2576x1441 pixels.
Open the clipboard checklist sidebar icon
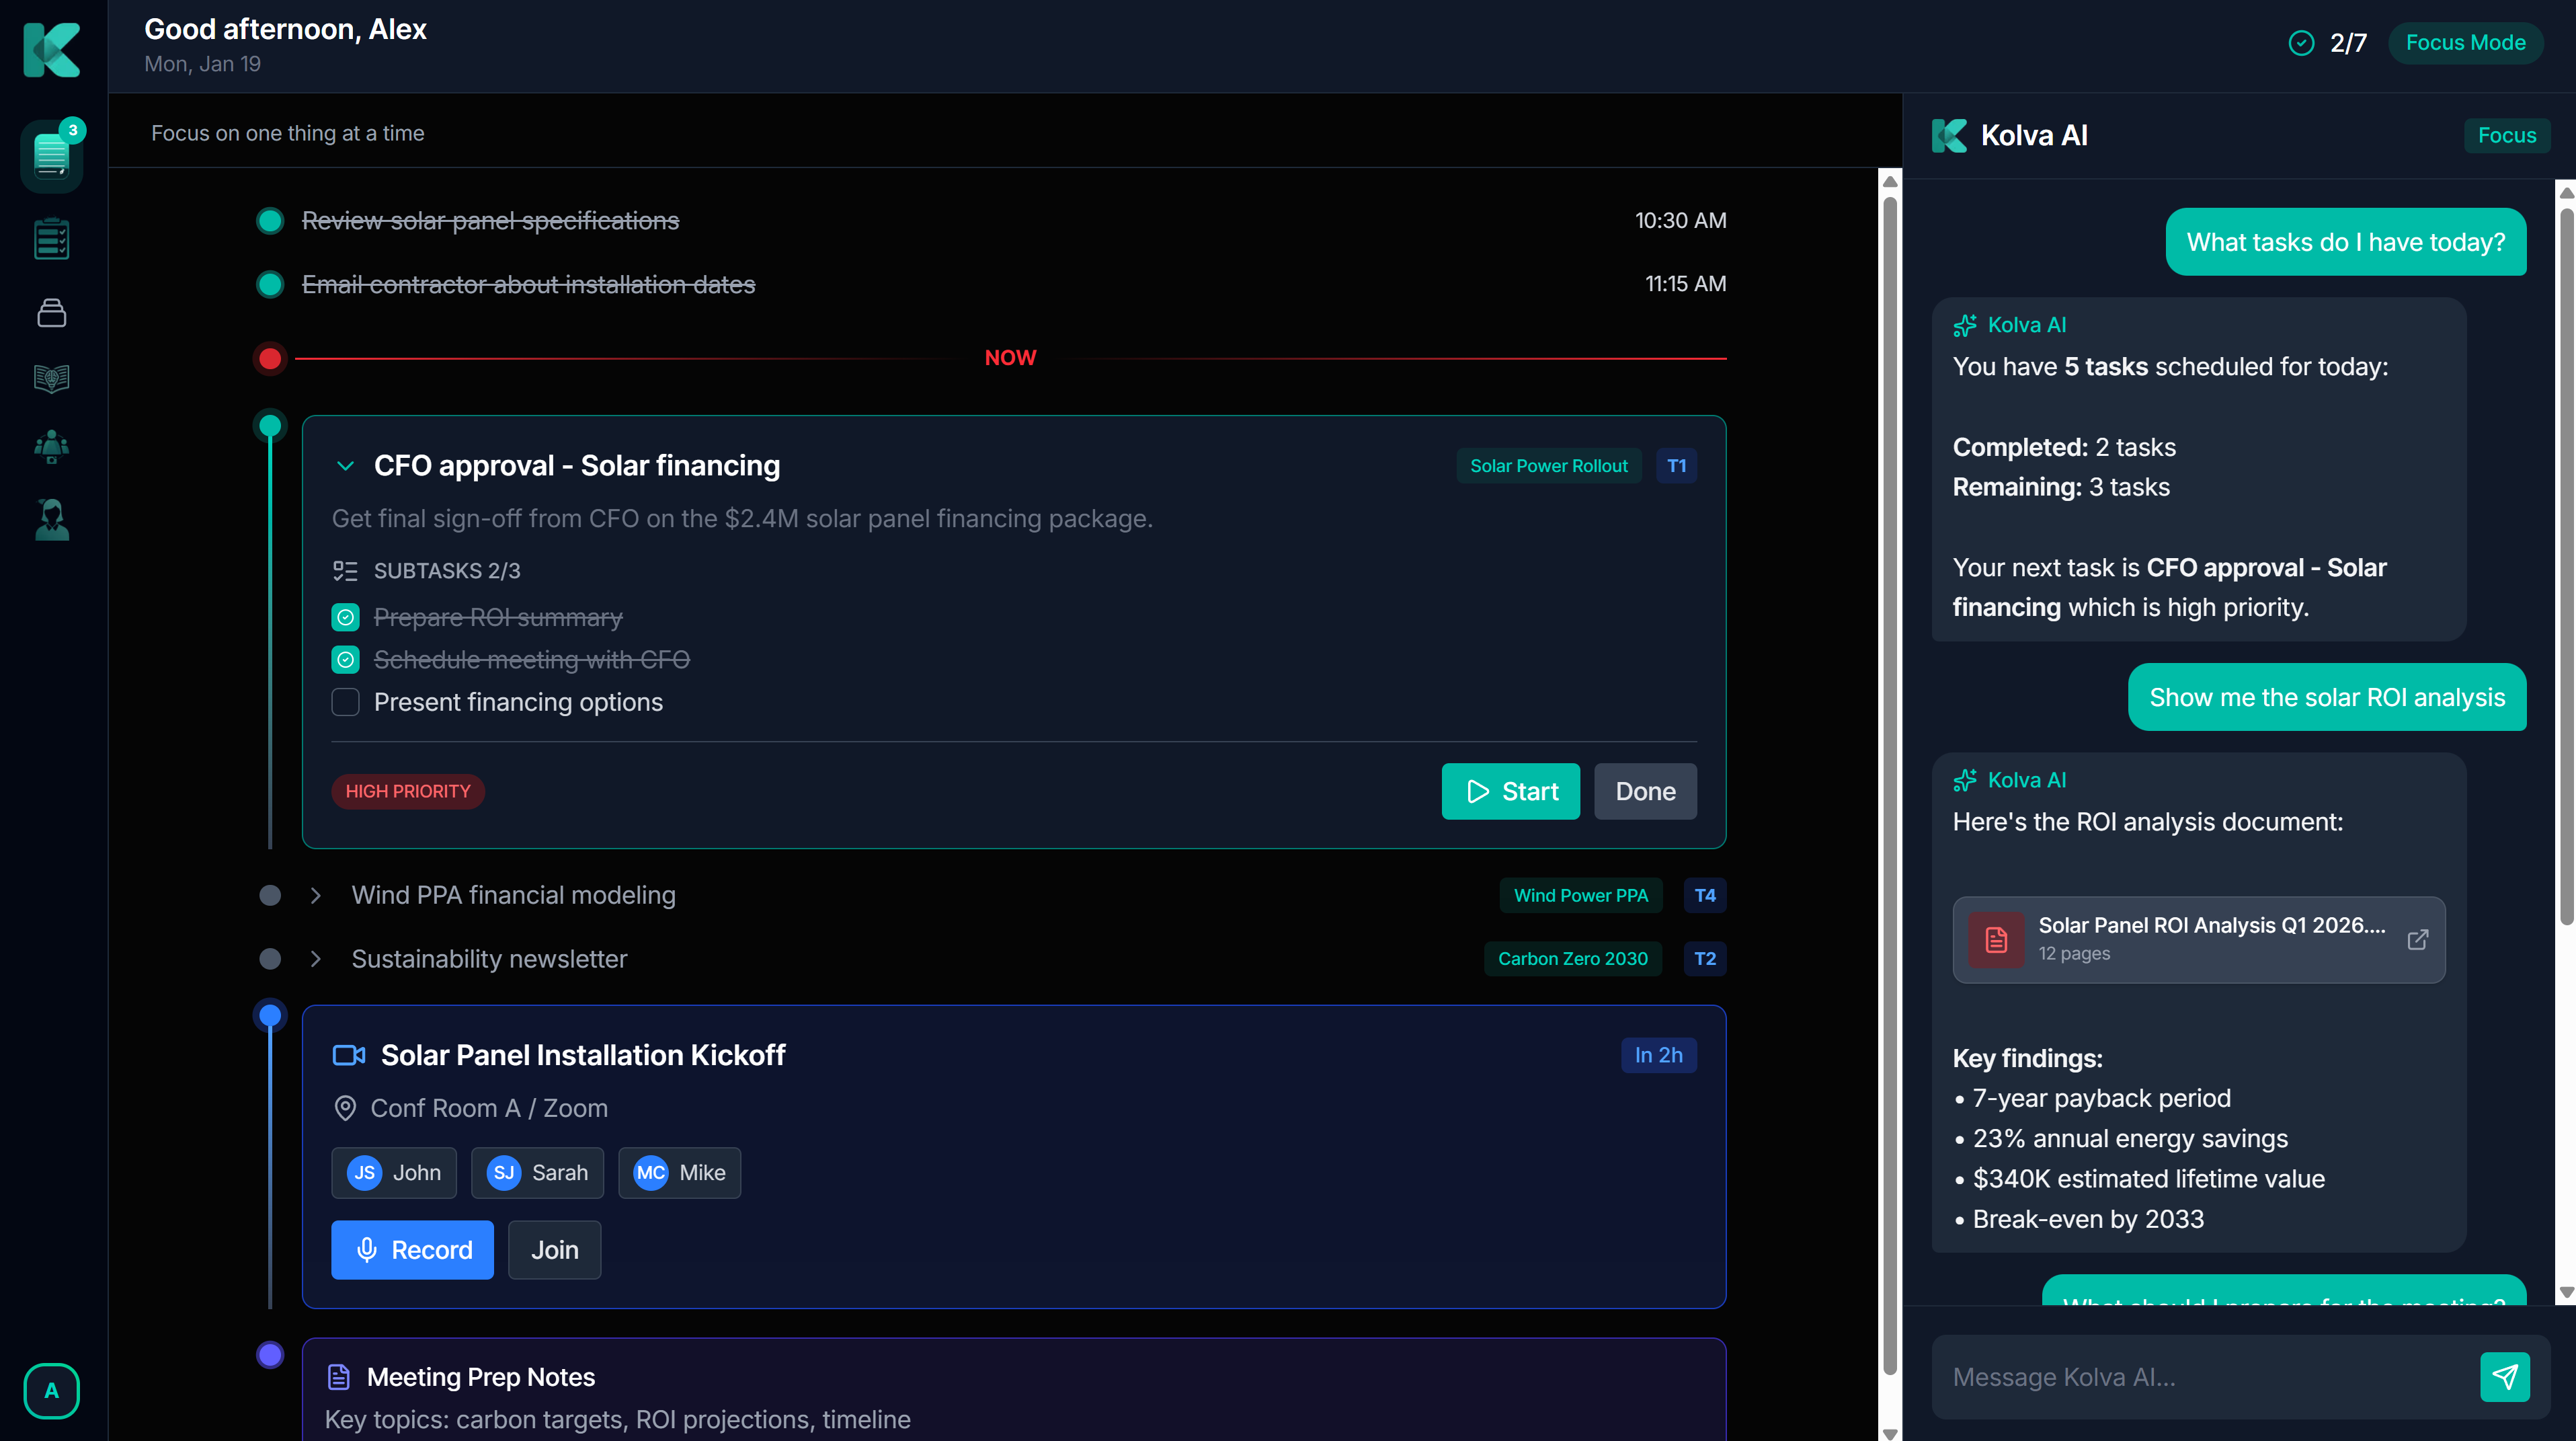click(x=51, y=239)
